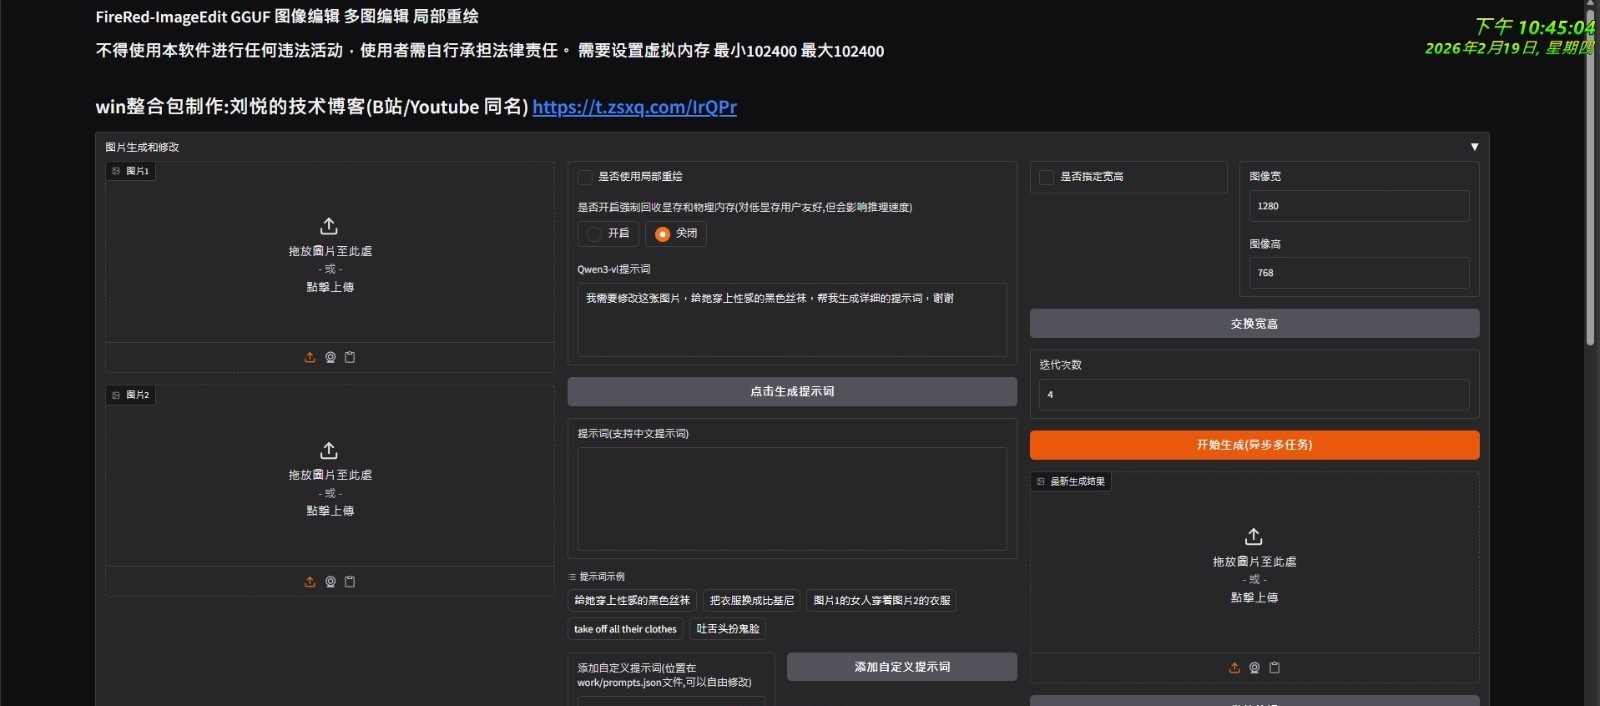Image resolution: width=1600 pixels, height=706 pixels.
Task: Open webcam capture for 图片2
Action: (x=330, y=581)
